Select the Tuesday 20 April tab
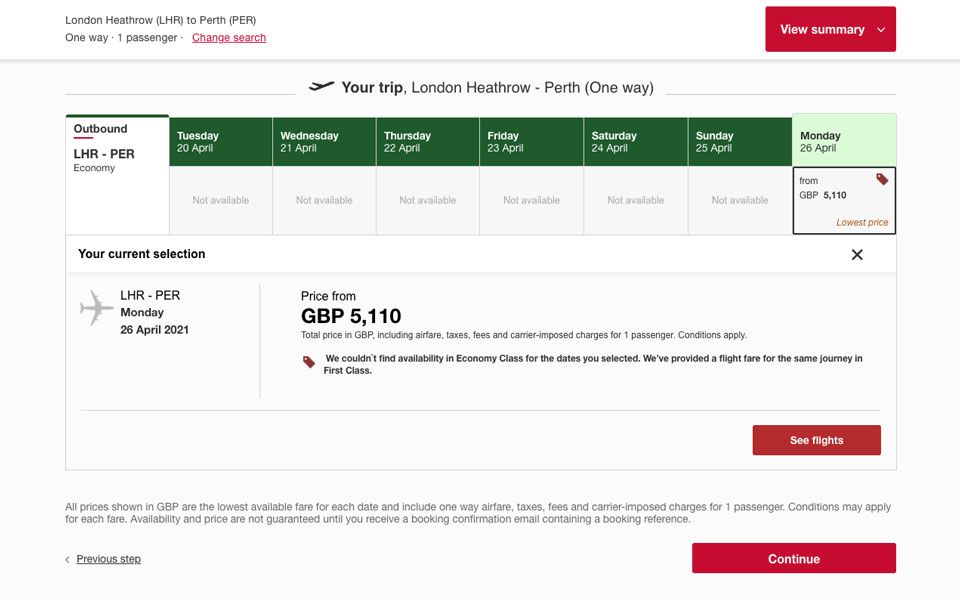 click(220, 142)
